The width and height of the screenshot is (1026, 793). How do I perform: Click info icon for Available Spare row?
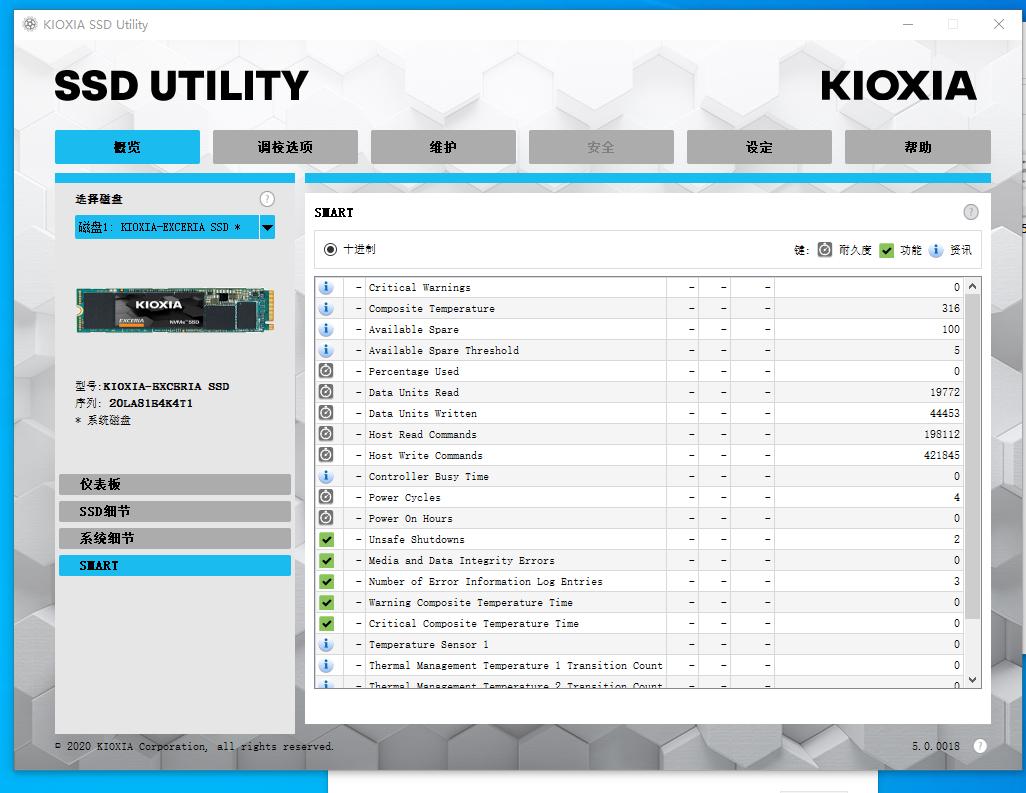pos(326,329)
